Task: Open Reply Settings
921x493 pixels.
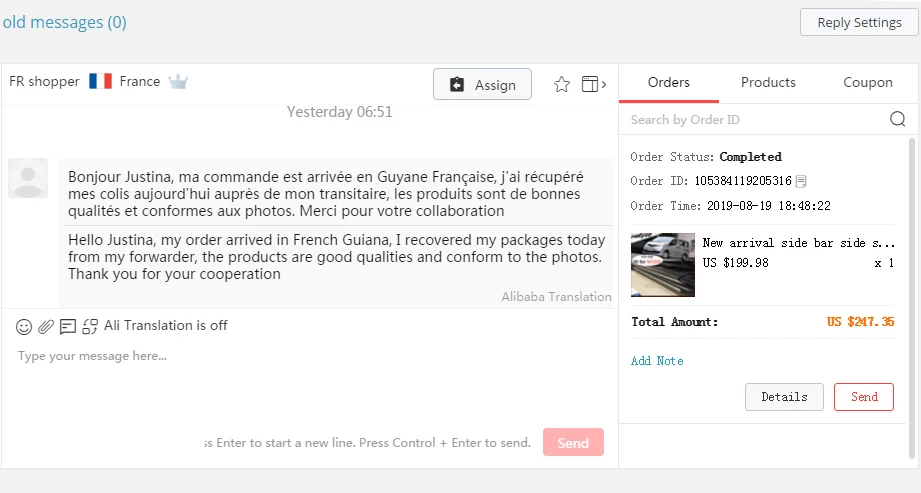Action: pos(859,22)
